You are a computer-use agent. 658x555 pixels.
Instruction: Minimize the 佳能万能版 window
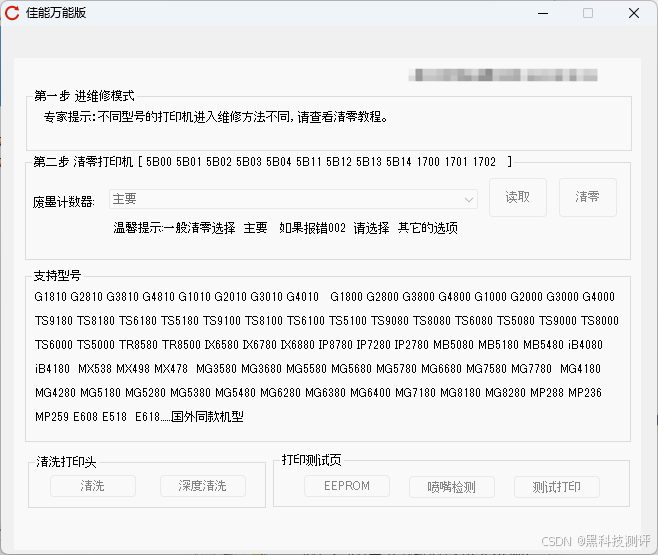543,13
